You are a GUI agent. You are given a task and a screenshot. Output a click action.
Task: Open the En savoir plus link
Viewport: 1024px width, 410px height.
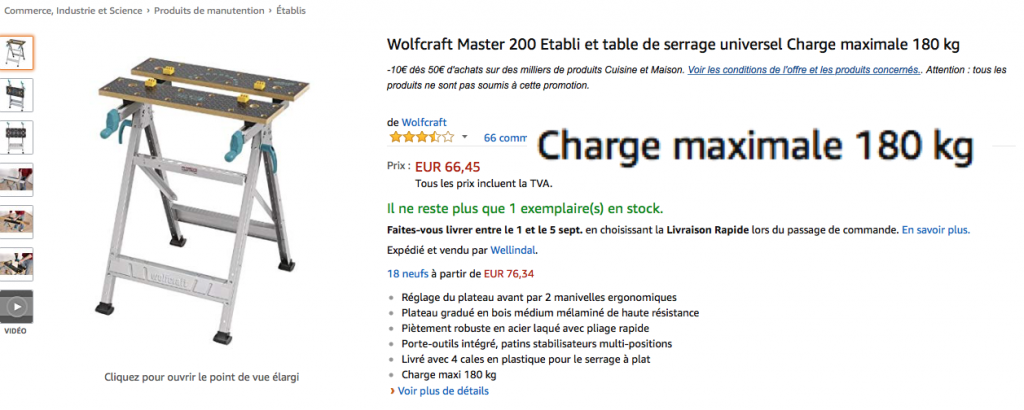tap(936, 230)
